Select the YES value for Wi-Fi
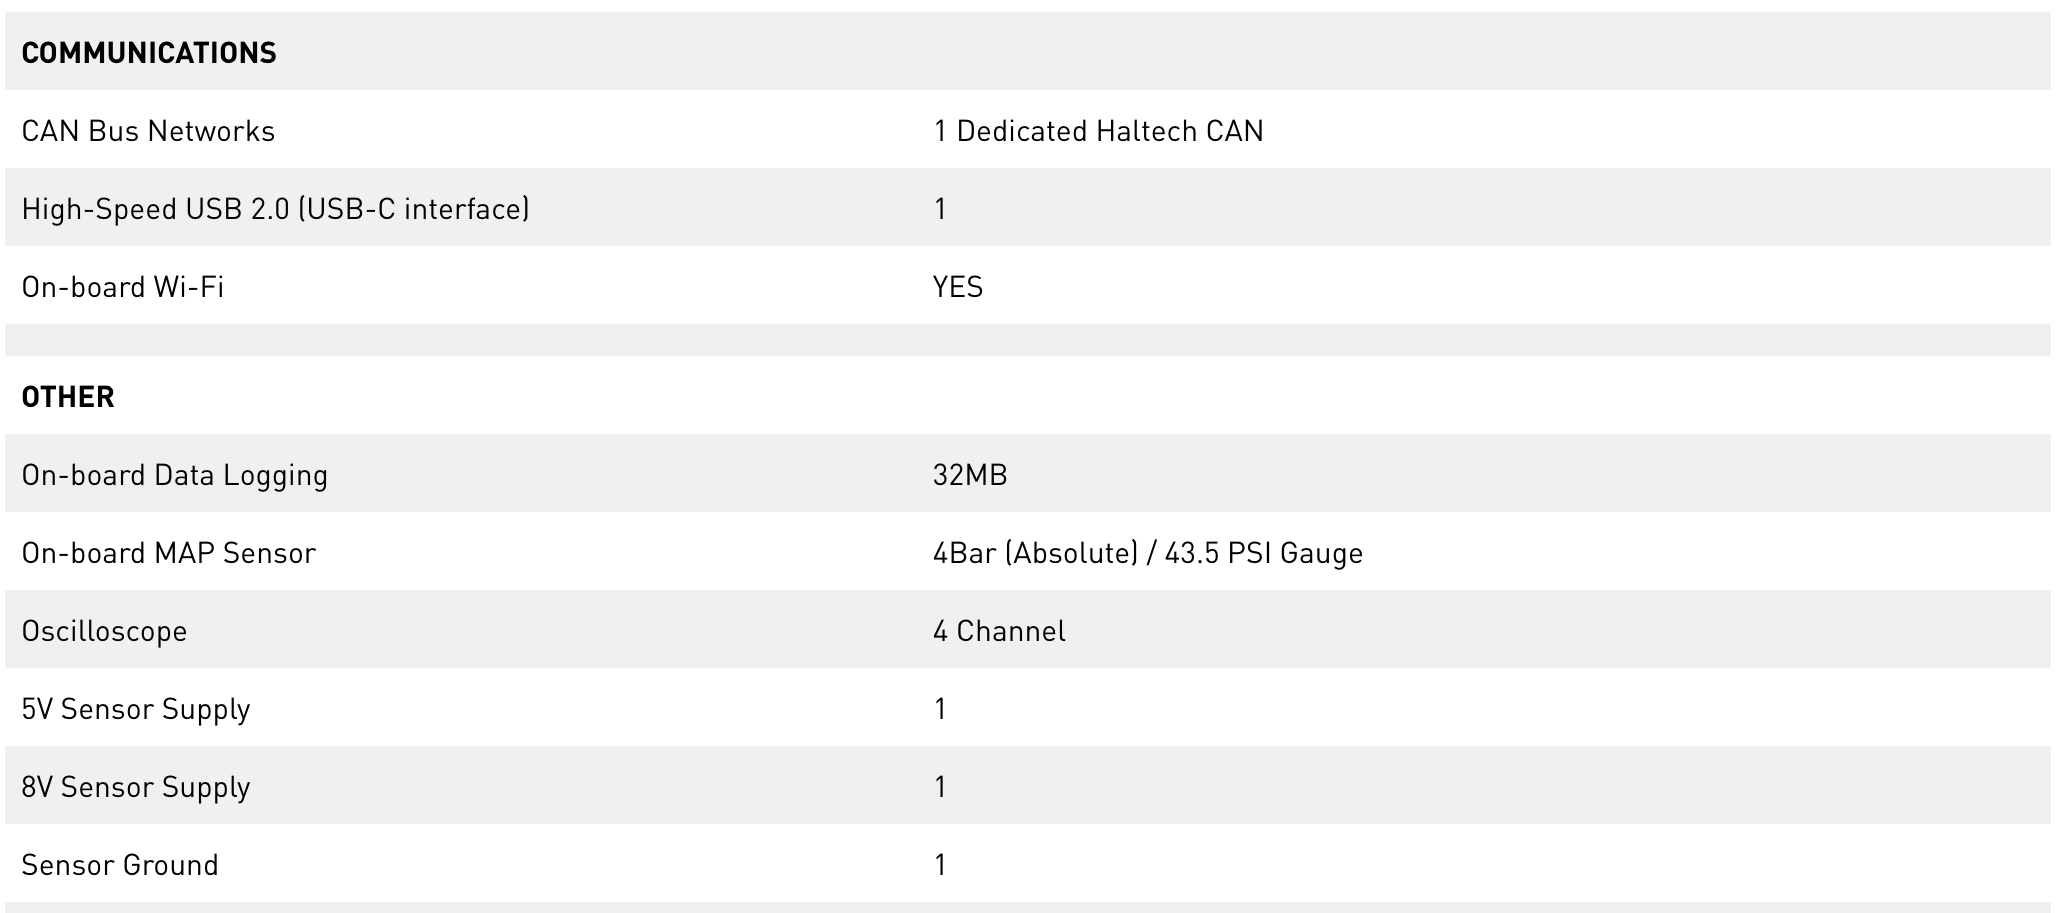2057x913 pixels. (958, 287)
